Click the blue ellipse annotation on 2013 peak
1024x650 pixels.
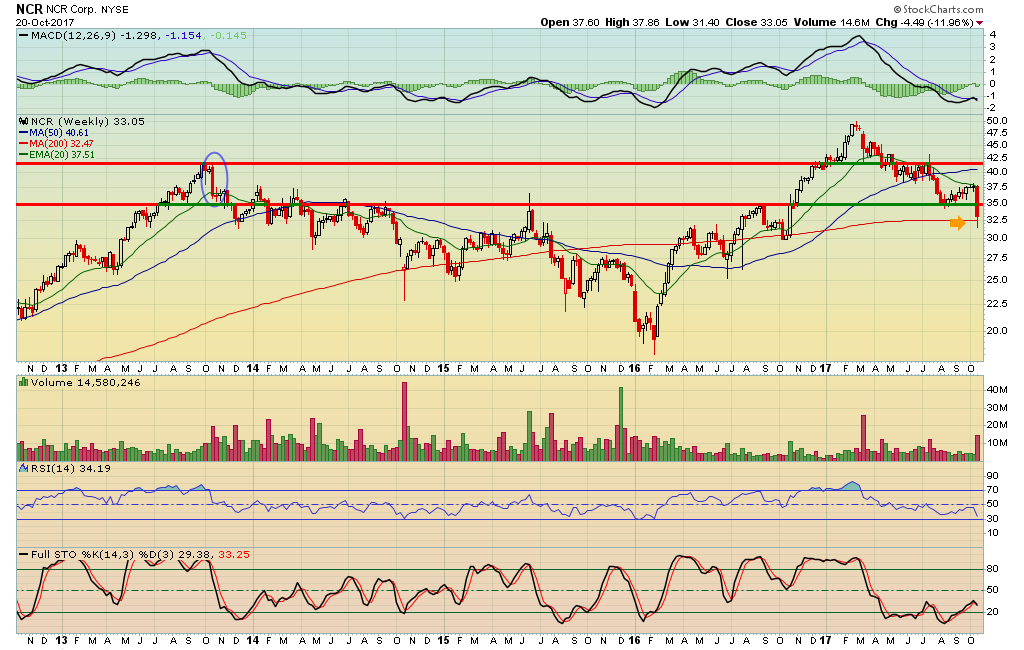[214, 177]
